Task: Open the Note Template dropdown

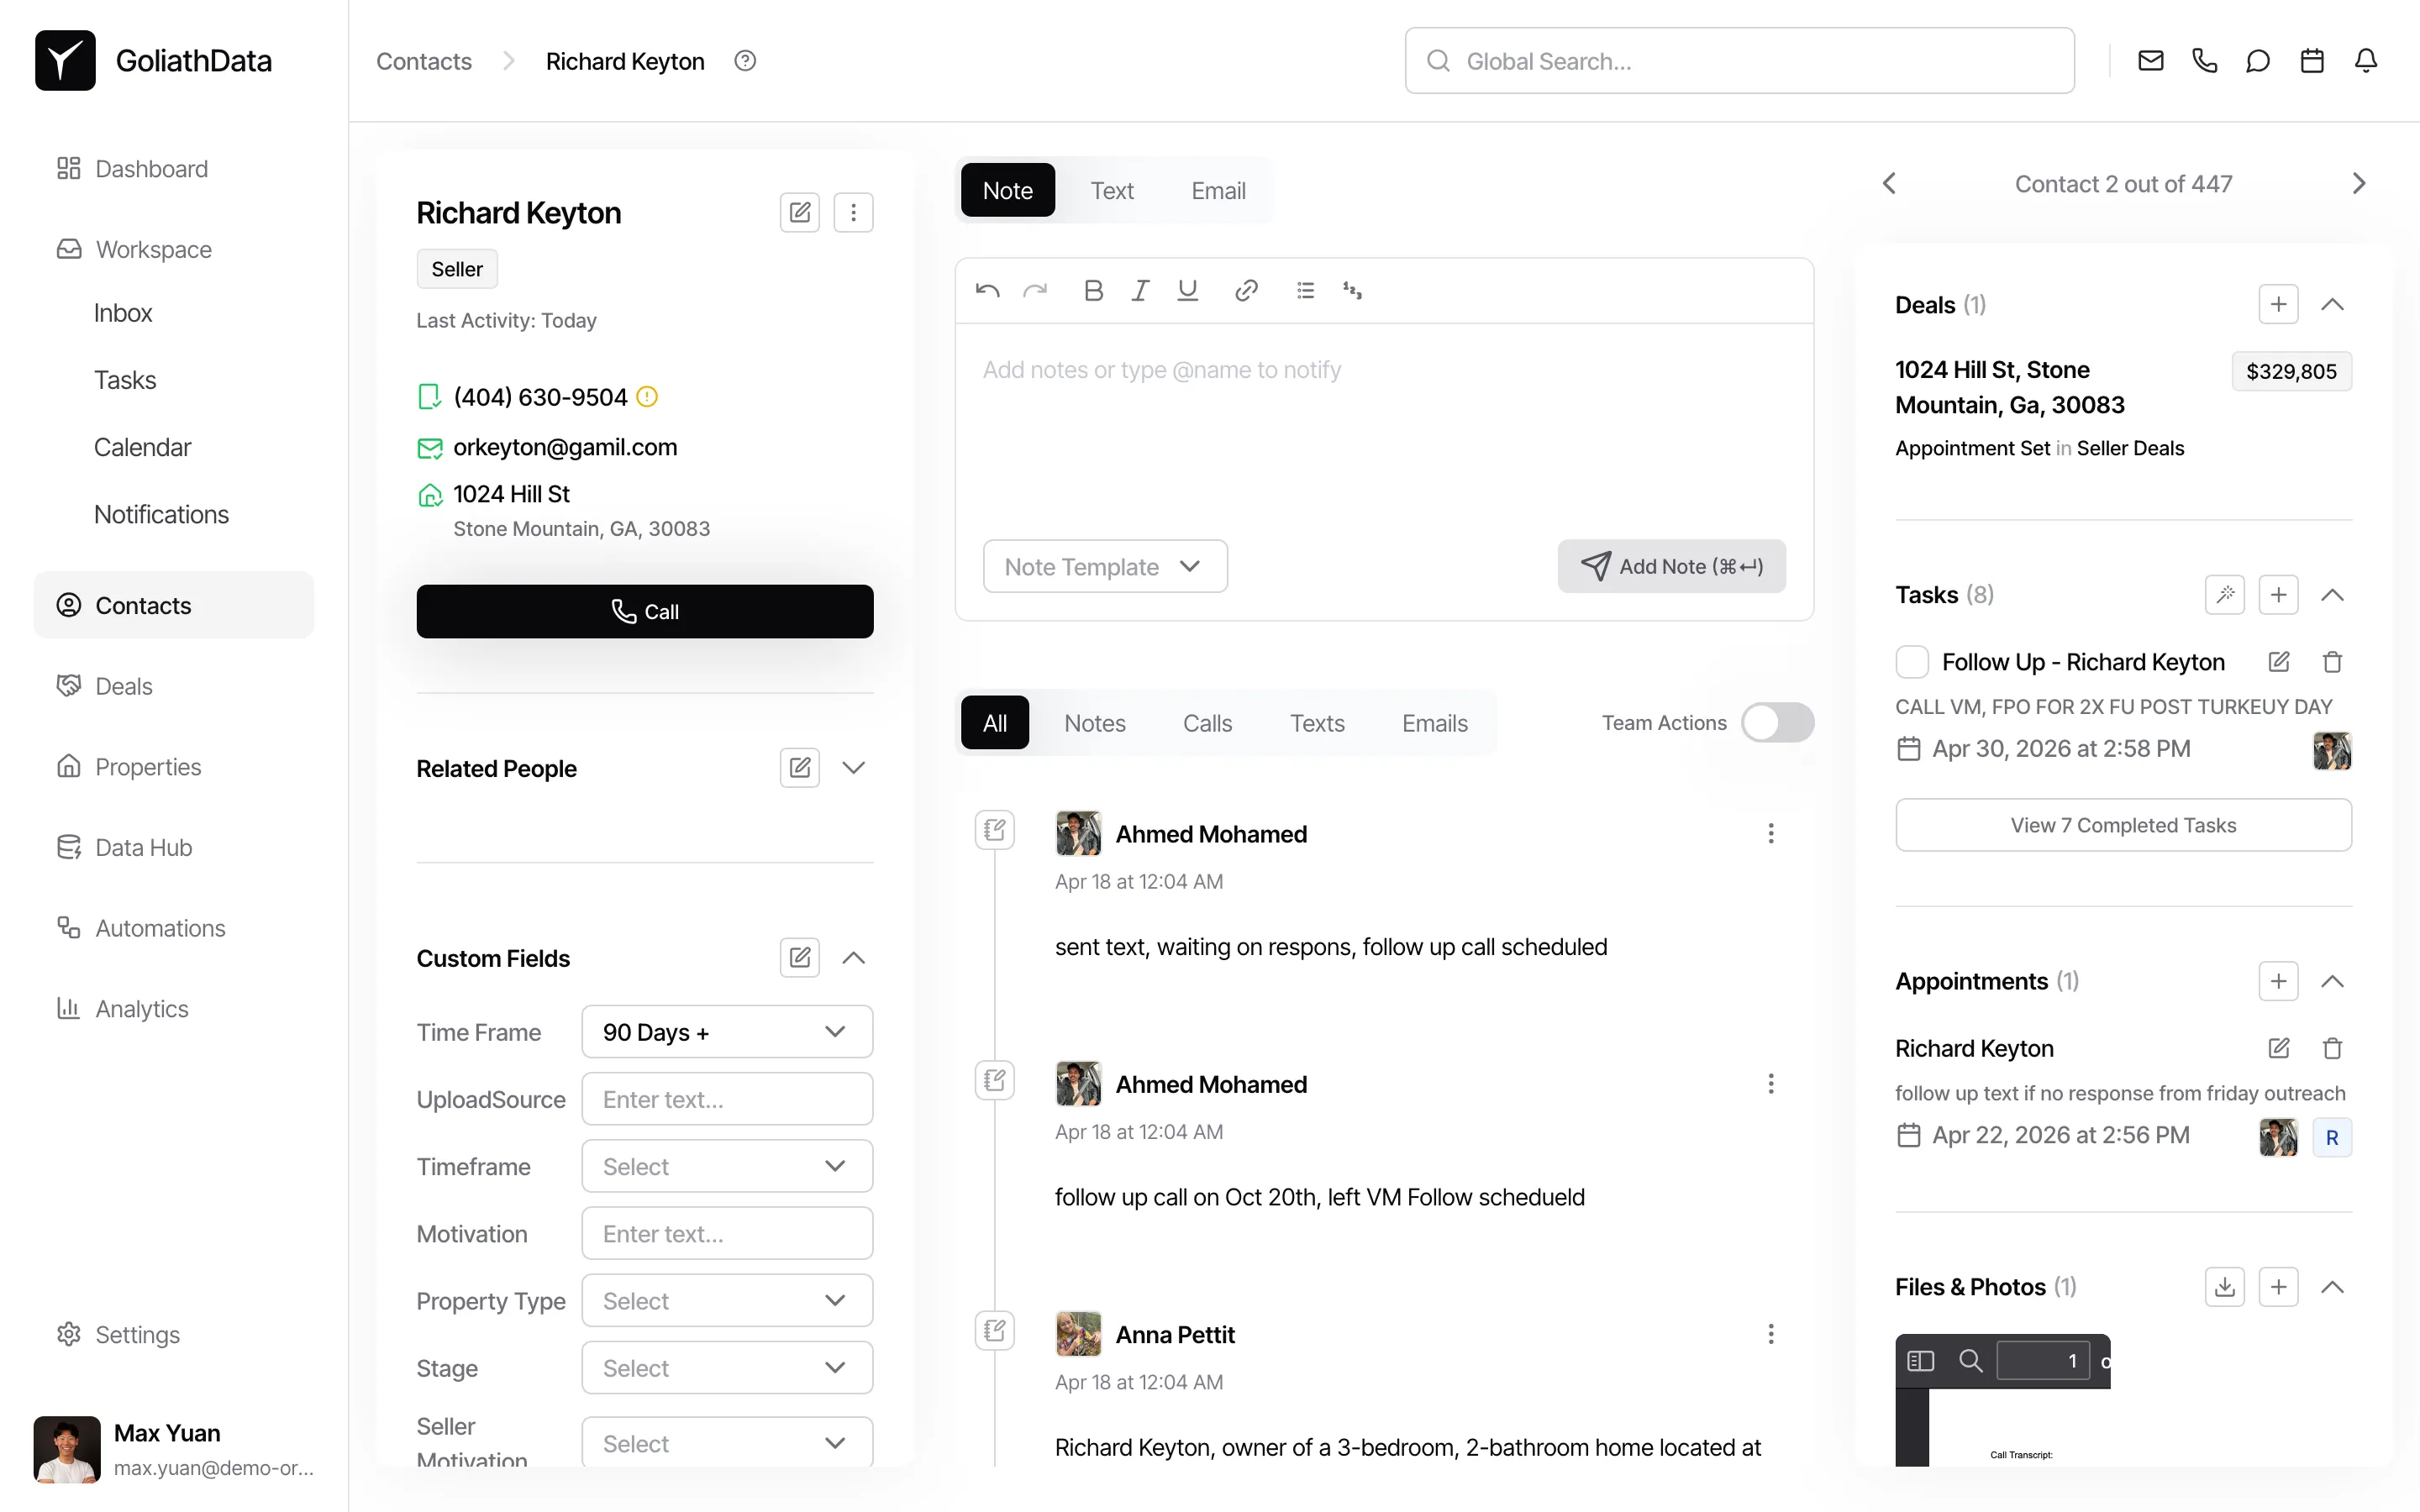Action: (x=1104, y=567)
